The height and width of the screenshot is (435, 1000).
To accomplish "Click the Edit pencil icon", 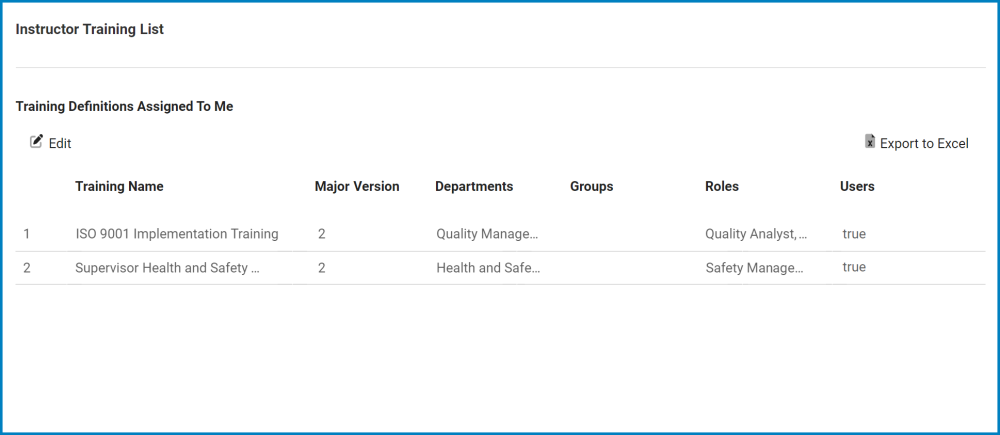I will [37, 142].
